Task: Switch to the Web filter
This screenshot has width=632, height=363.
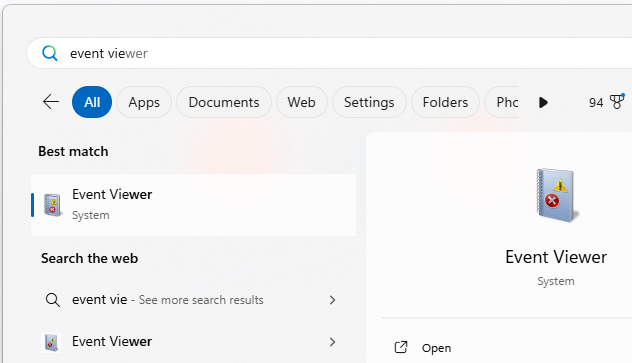Action: [301, 102]
